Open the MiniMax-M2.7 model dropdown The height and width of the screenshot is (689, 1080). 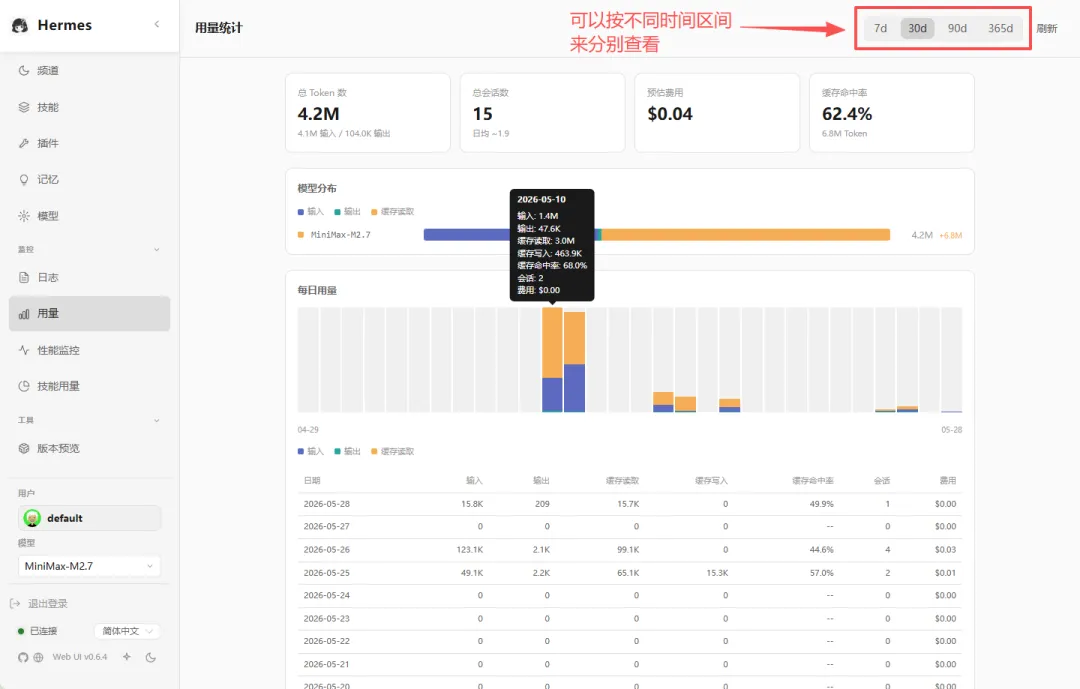coord(89,566)
